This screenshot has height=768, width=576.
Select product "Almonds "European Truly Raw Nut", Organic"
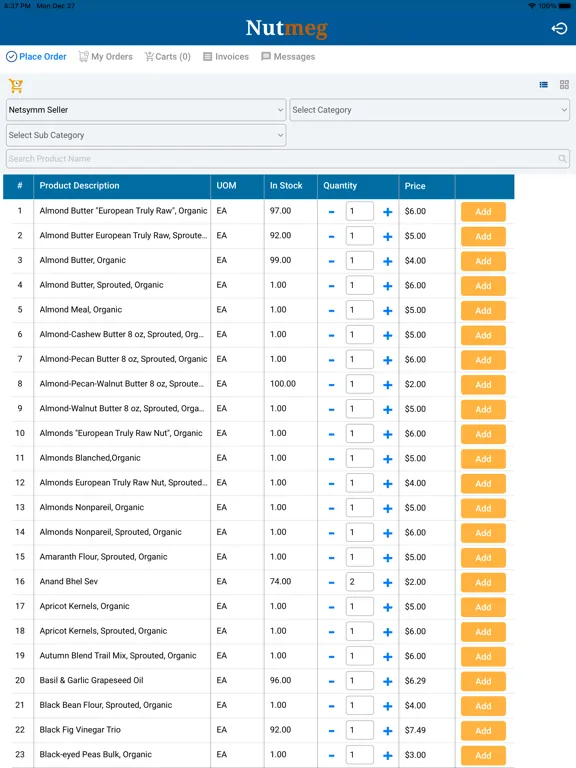pyautogui.click(x=121, y=433)
